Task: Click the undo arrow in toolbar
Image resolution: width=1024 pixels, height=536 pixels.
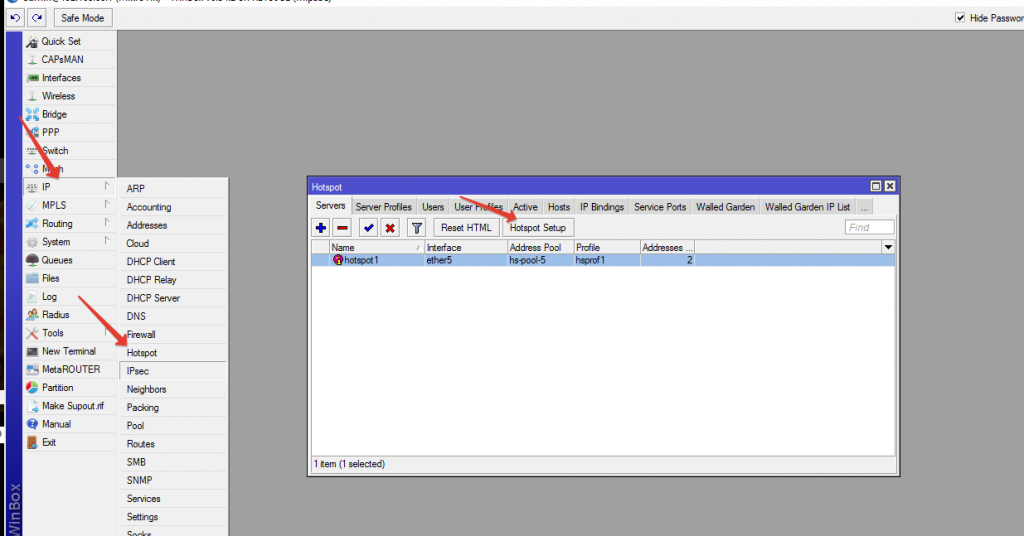Action: click(15, 18)
